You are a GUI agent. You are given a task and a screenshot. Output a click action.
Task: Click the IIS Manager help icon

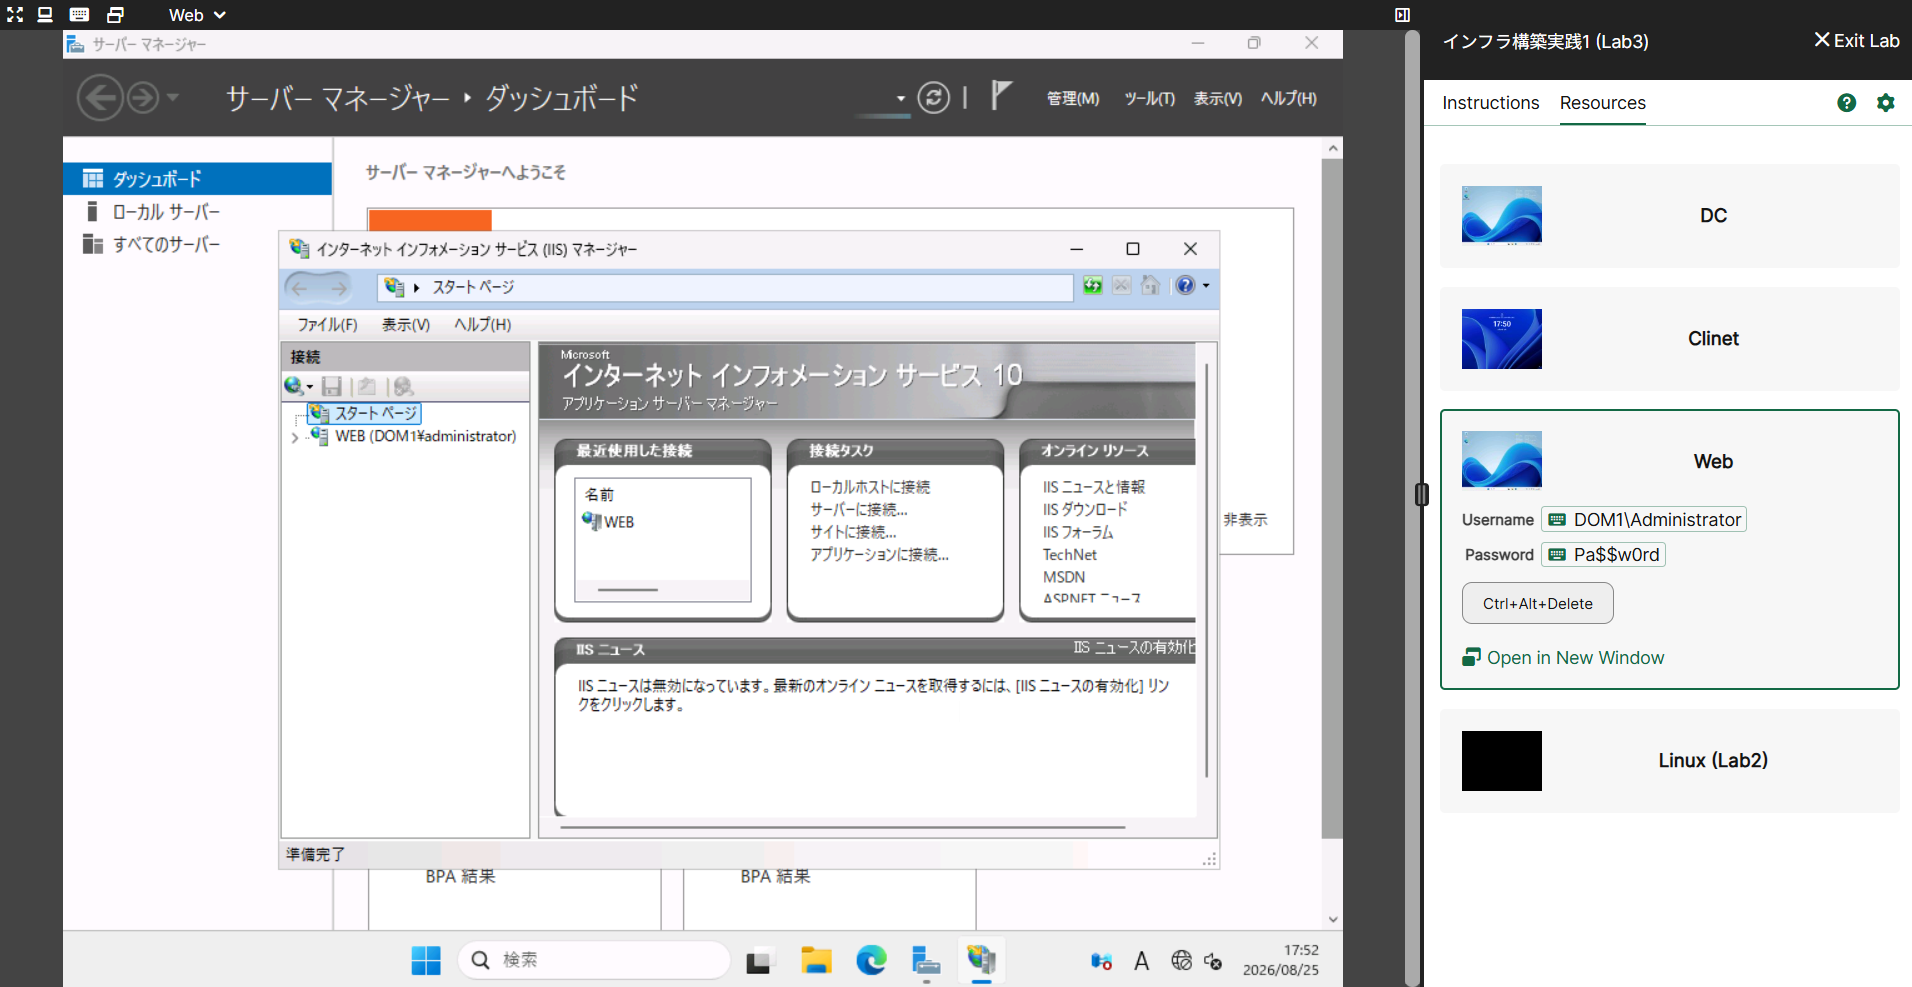[1185, 286]
